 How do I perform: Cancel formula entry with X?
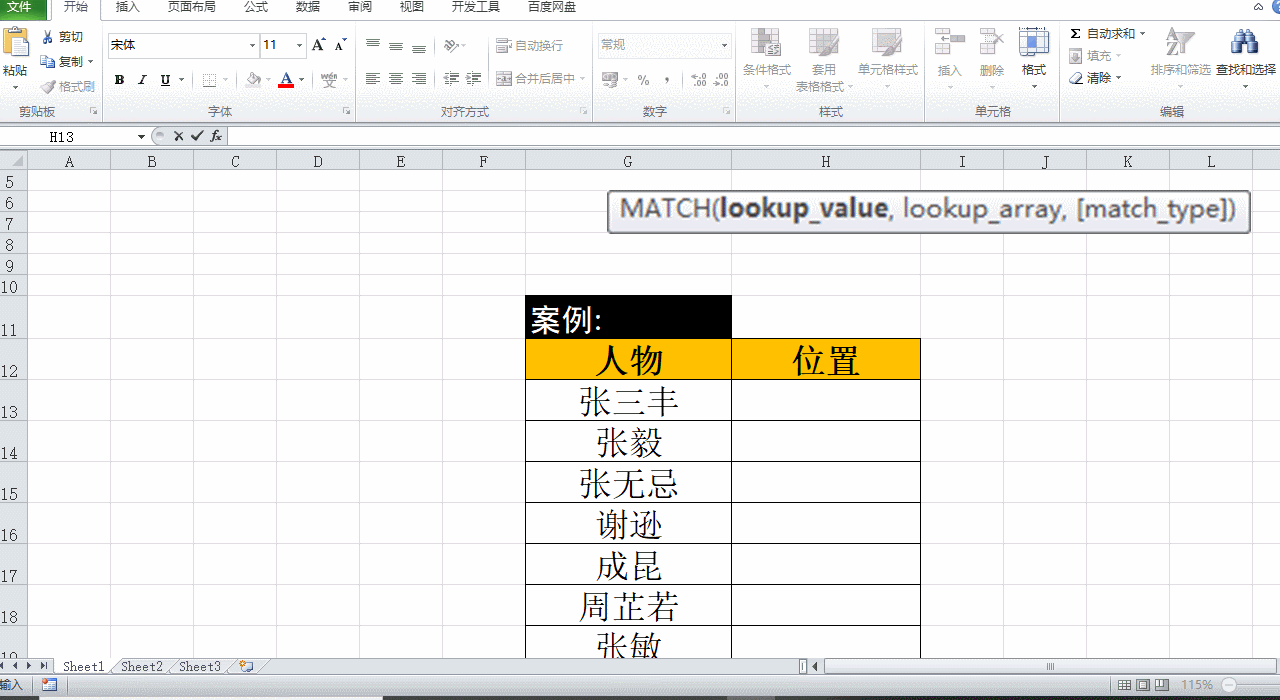tap(178, 136)
